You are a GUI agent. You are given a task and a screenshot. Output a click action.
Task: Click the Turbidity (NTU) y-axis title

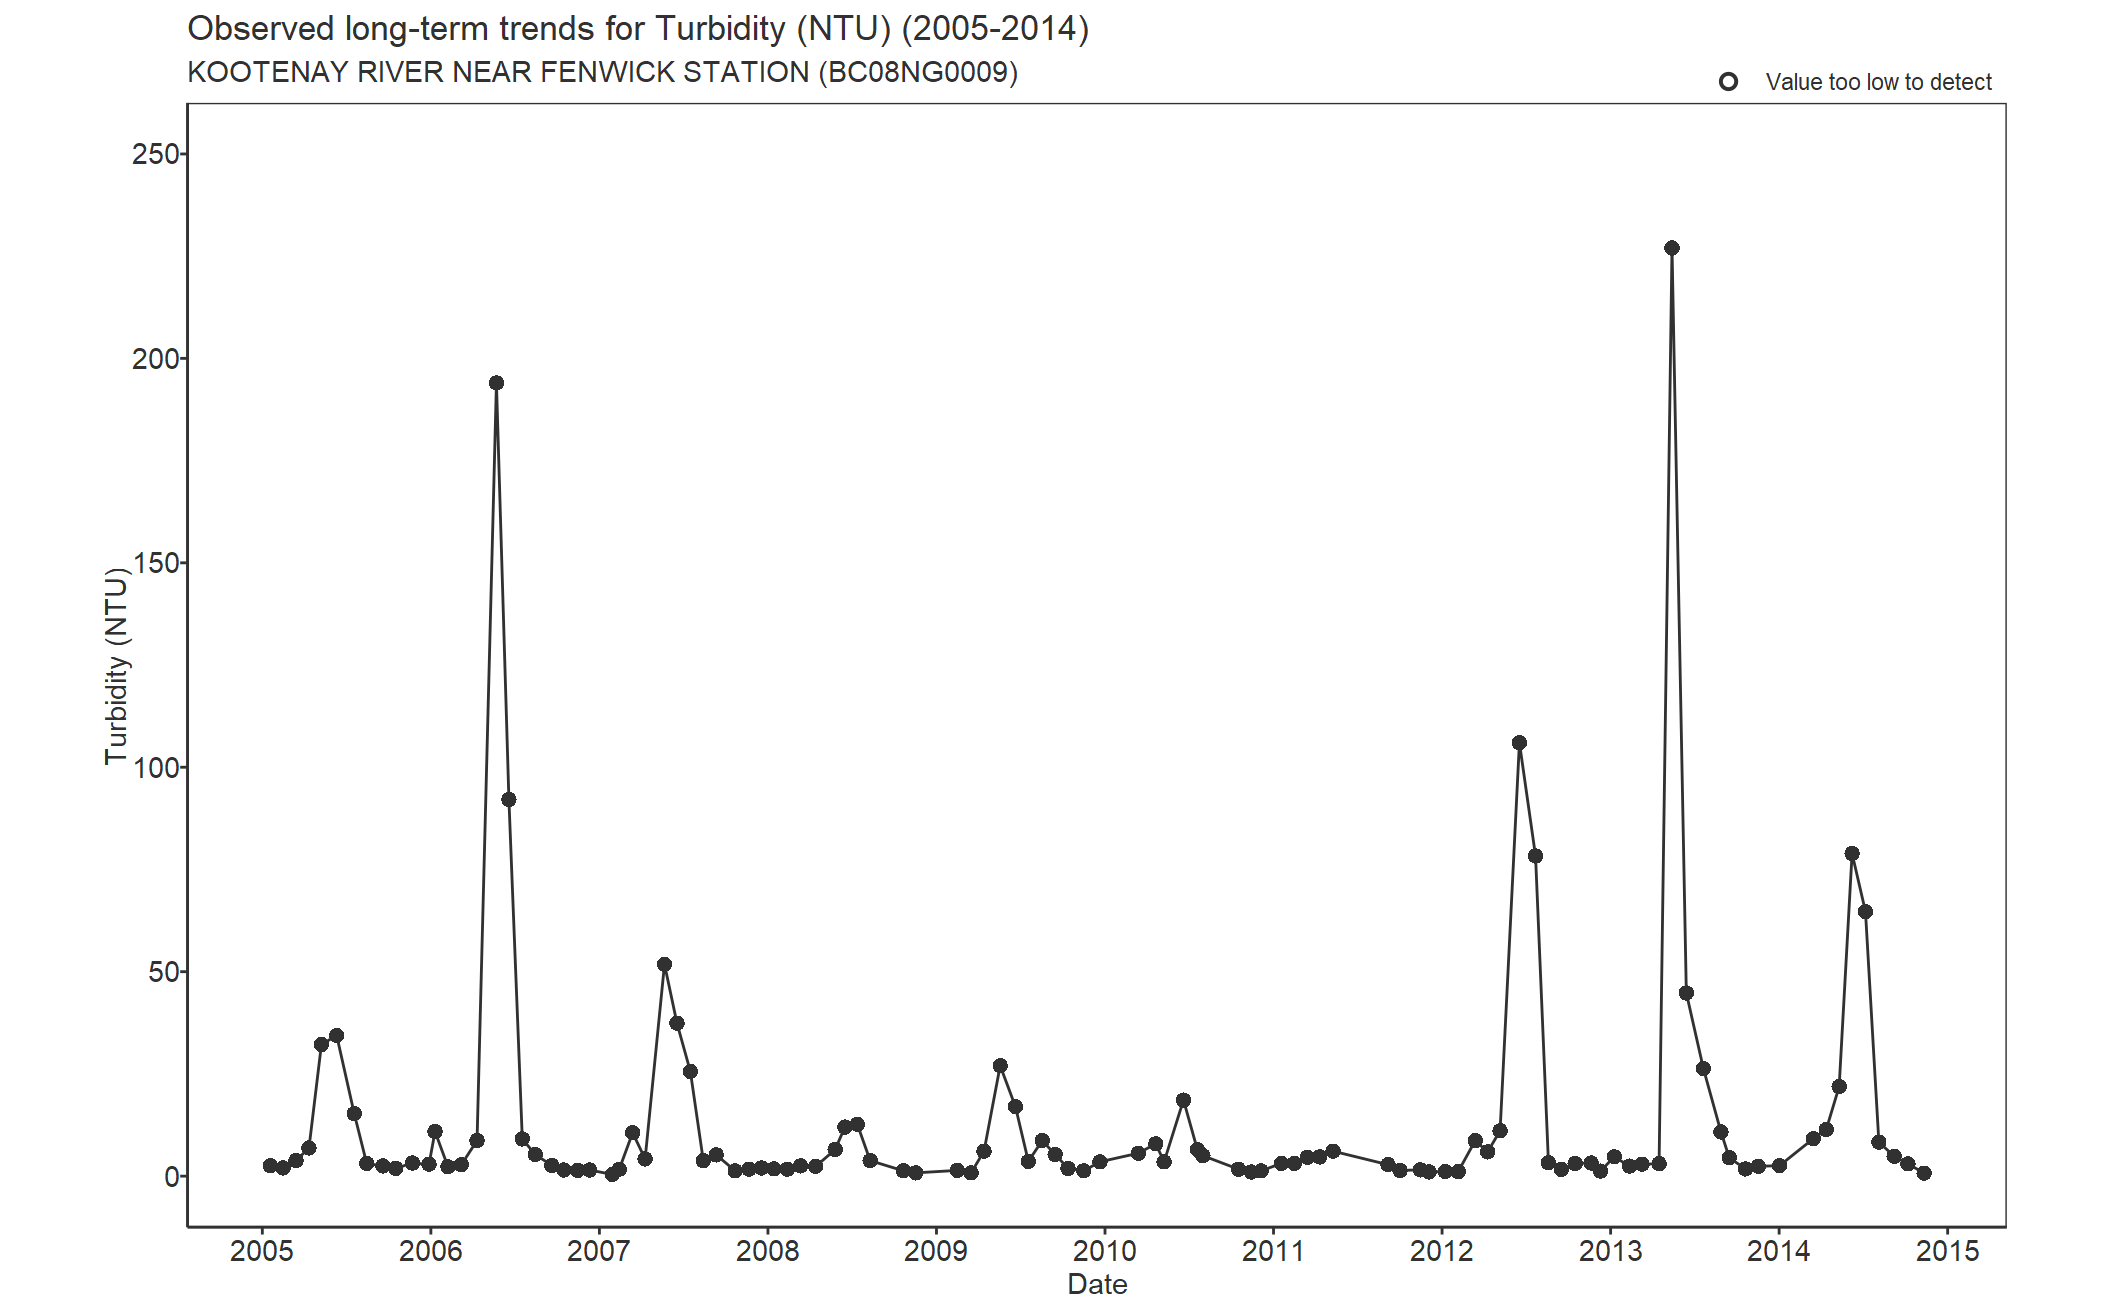pos(117,666)
